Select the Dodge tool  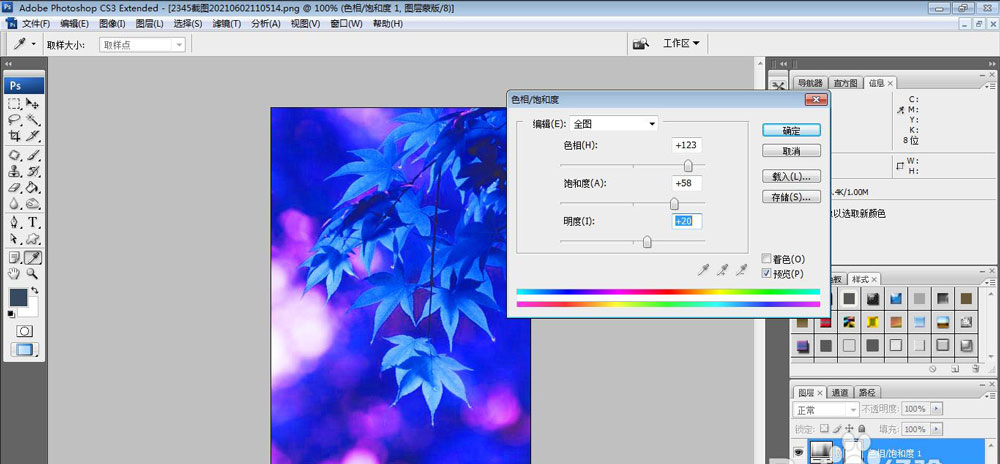tap(33, 203)
